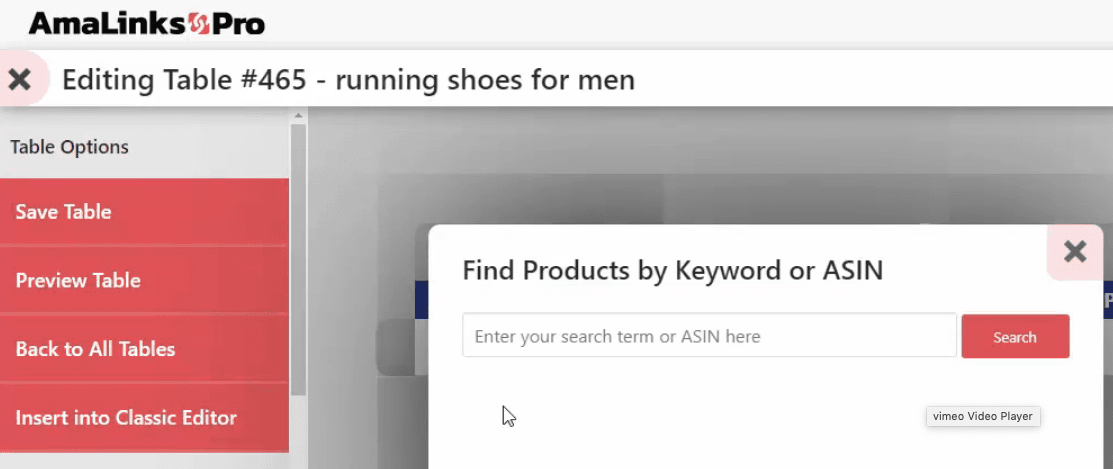Open Preview Table
1113x469 pixels.
(144, 280)
